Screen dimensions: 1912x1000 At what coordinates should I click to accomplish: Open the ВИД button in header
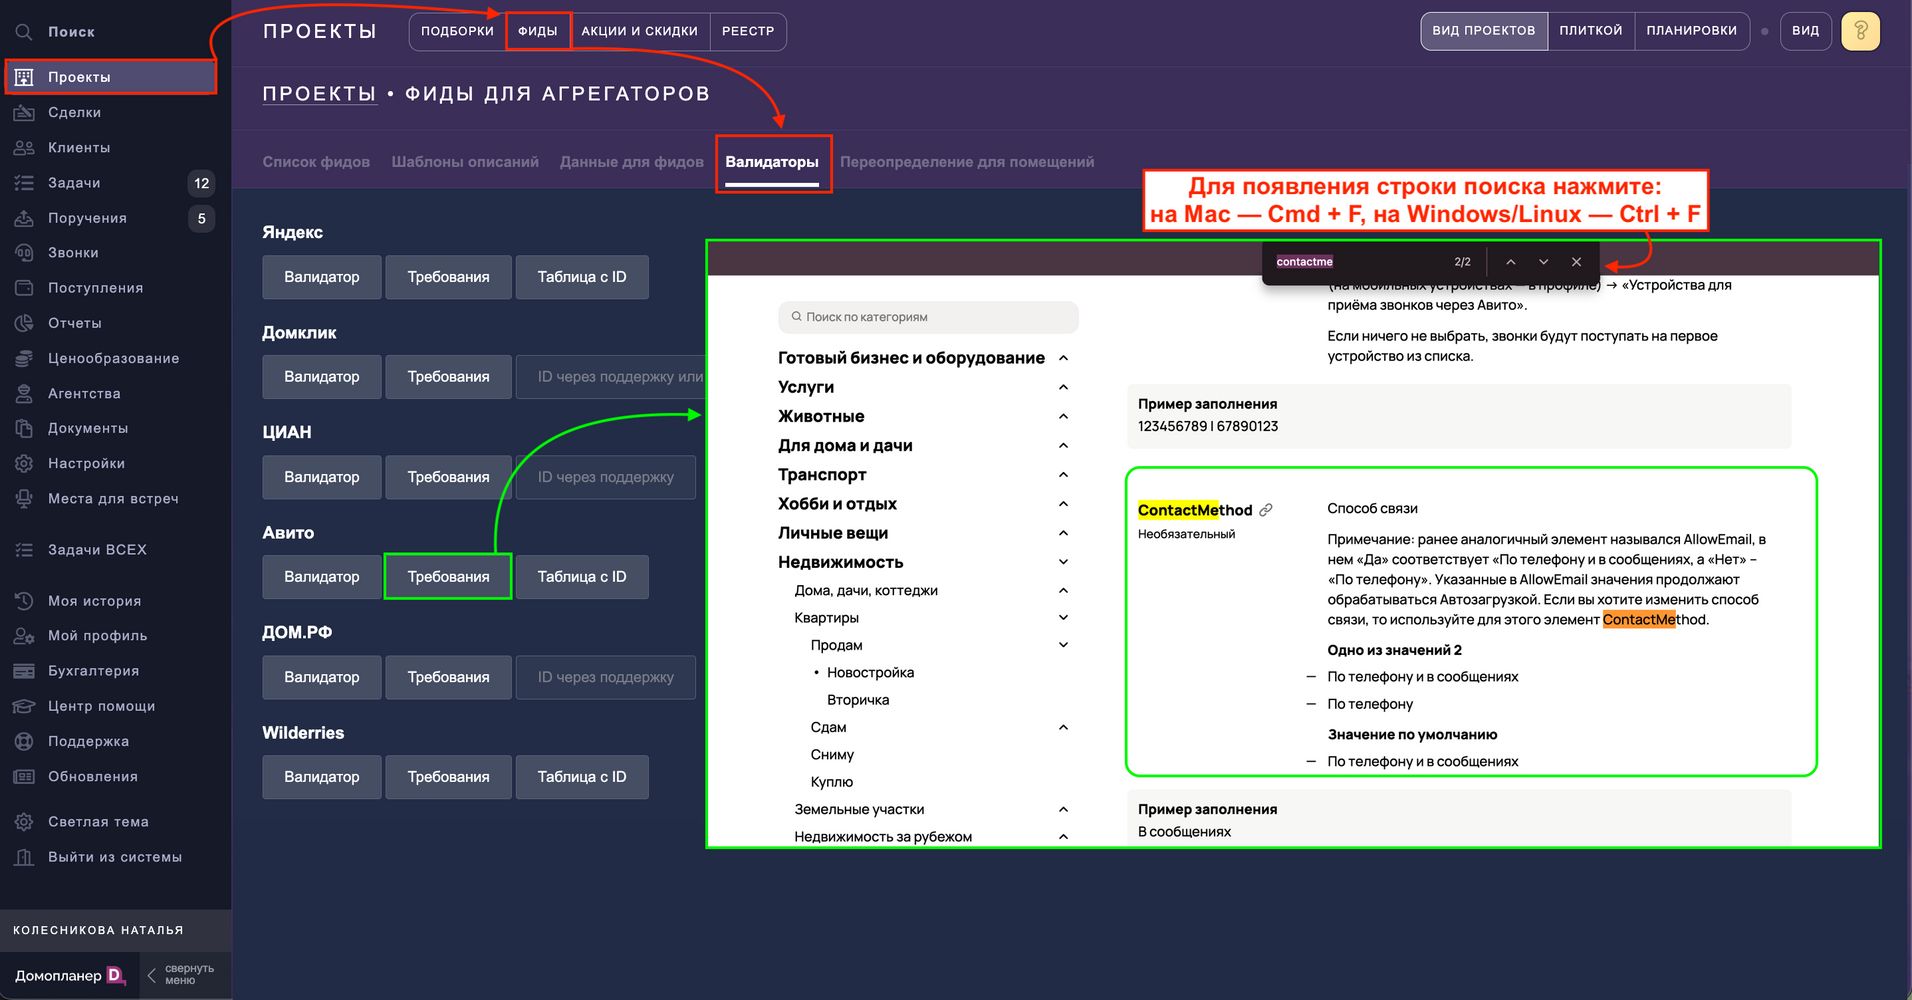1806,31
